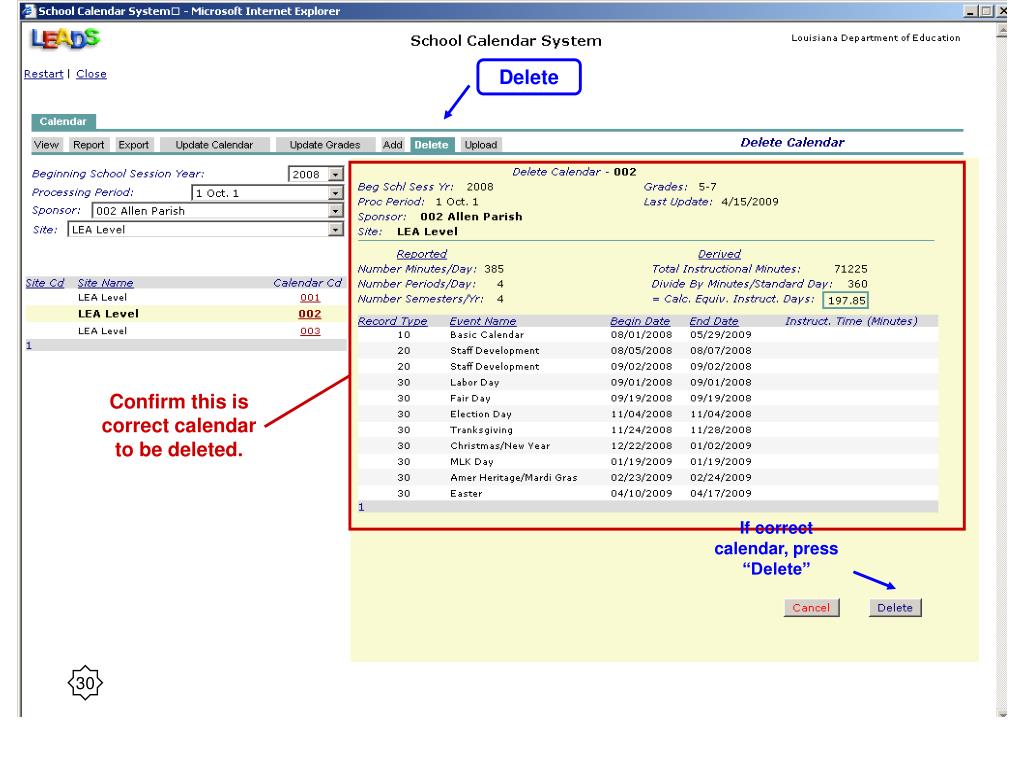Click the "Louisiana Department of Education" text

876,38
